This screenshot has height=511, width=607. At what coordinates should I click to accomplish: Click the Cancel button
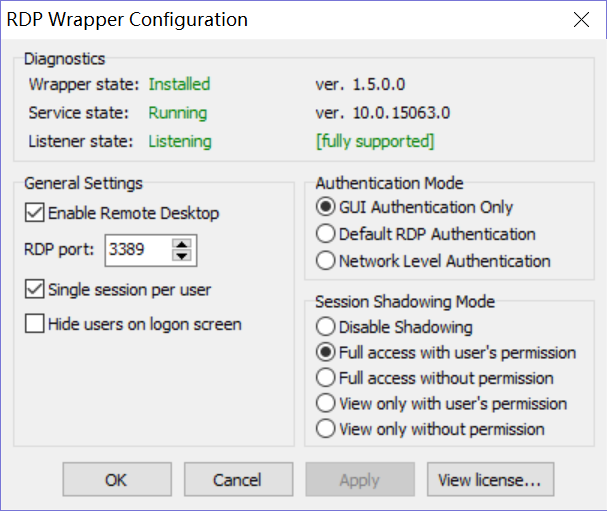click(x=238, y=480)
